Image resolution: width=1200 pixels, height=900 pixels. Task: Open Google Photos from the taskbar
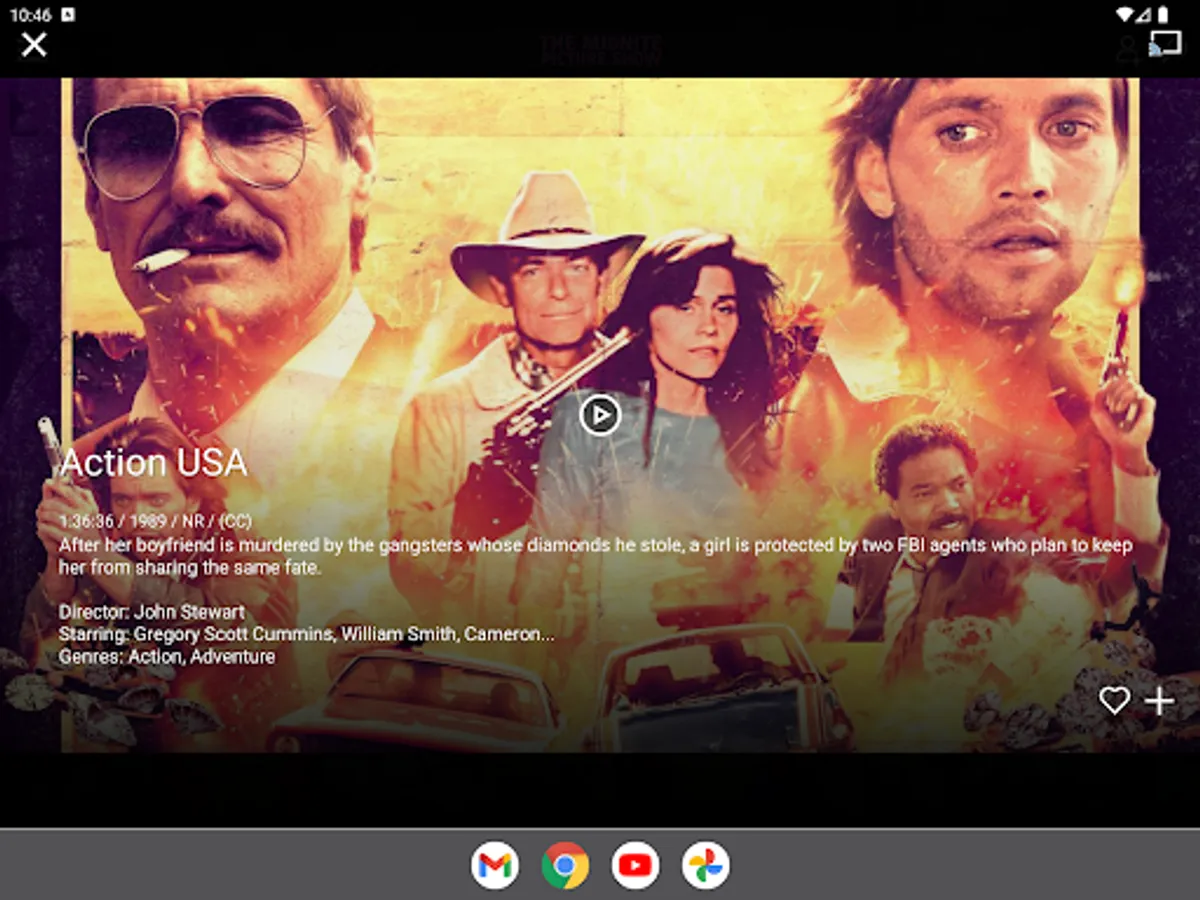tap(705, 865)
